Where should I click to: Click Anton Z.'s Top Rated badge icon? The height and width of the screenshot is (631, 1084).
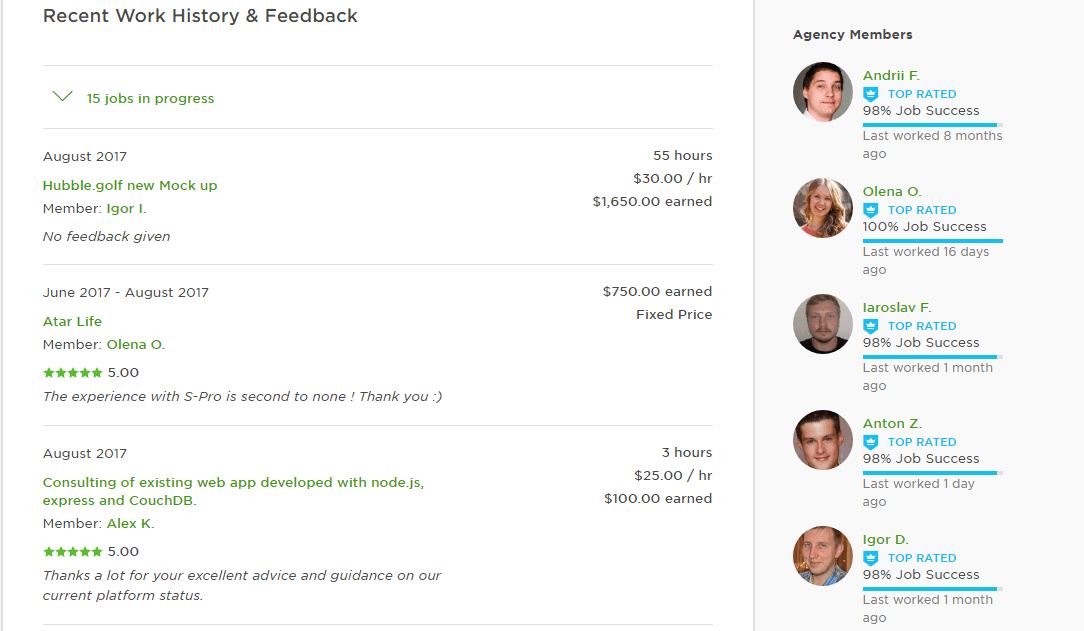point(870,442)
